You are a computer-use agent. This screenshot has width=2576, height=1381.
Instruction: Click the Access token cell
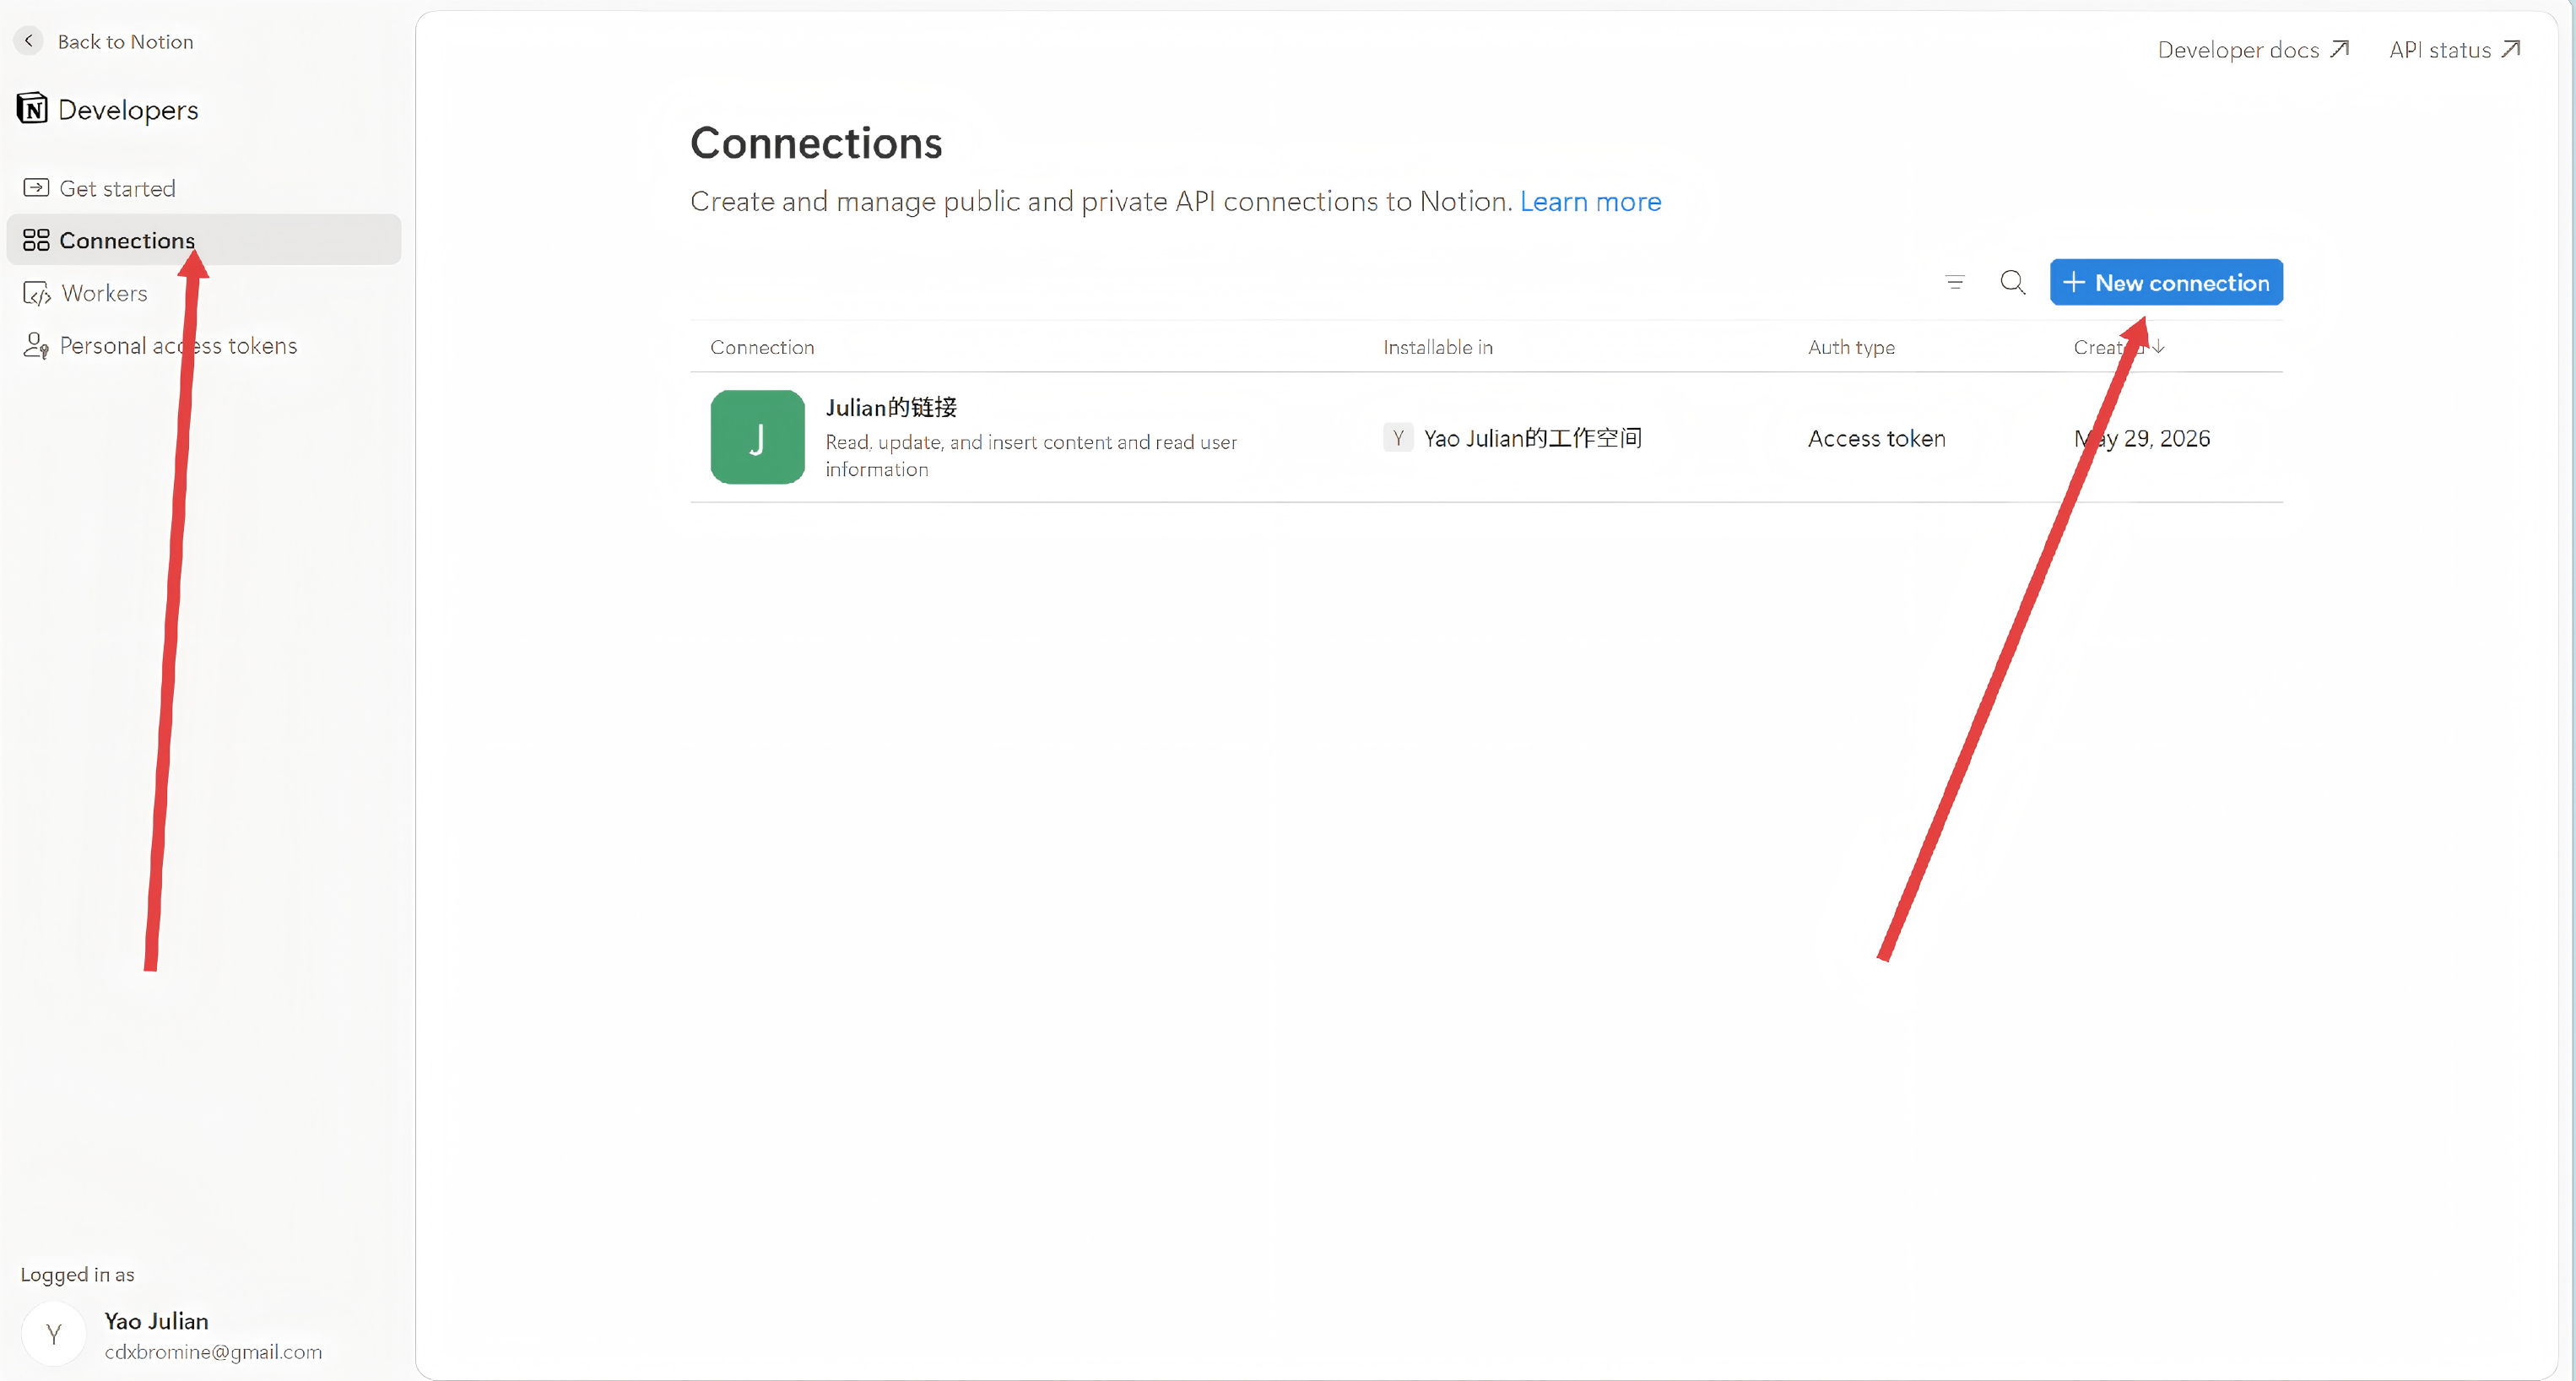tap(1877, 438)
